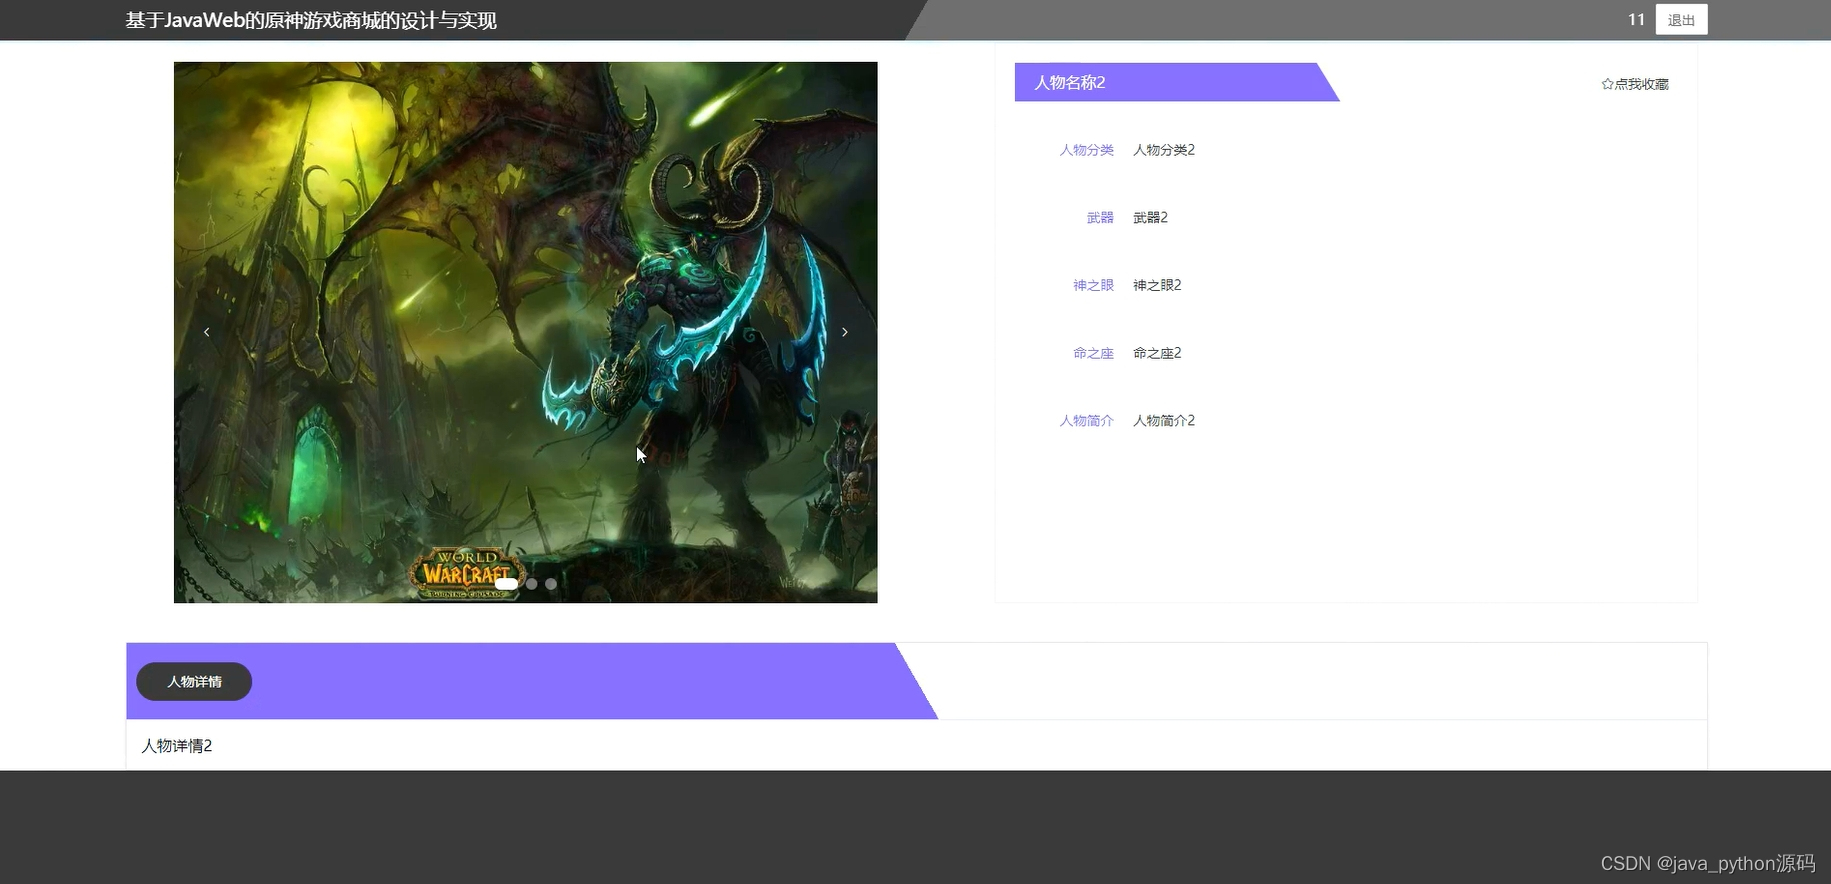This screenshot has width=1831, height=884.
Task: Click the 退出 logout button
Action: click(x=1681, y=20)
